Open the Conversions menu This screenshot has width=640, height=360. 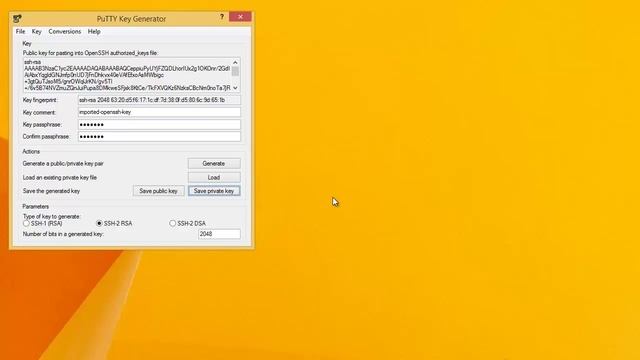[64, 31]
